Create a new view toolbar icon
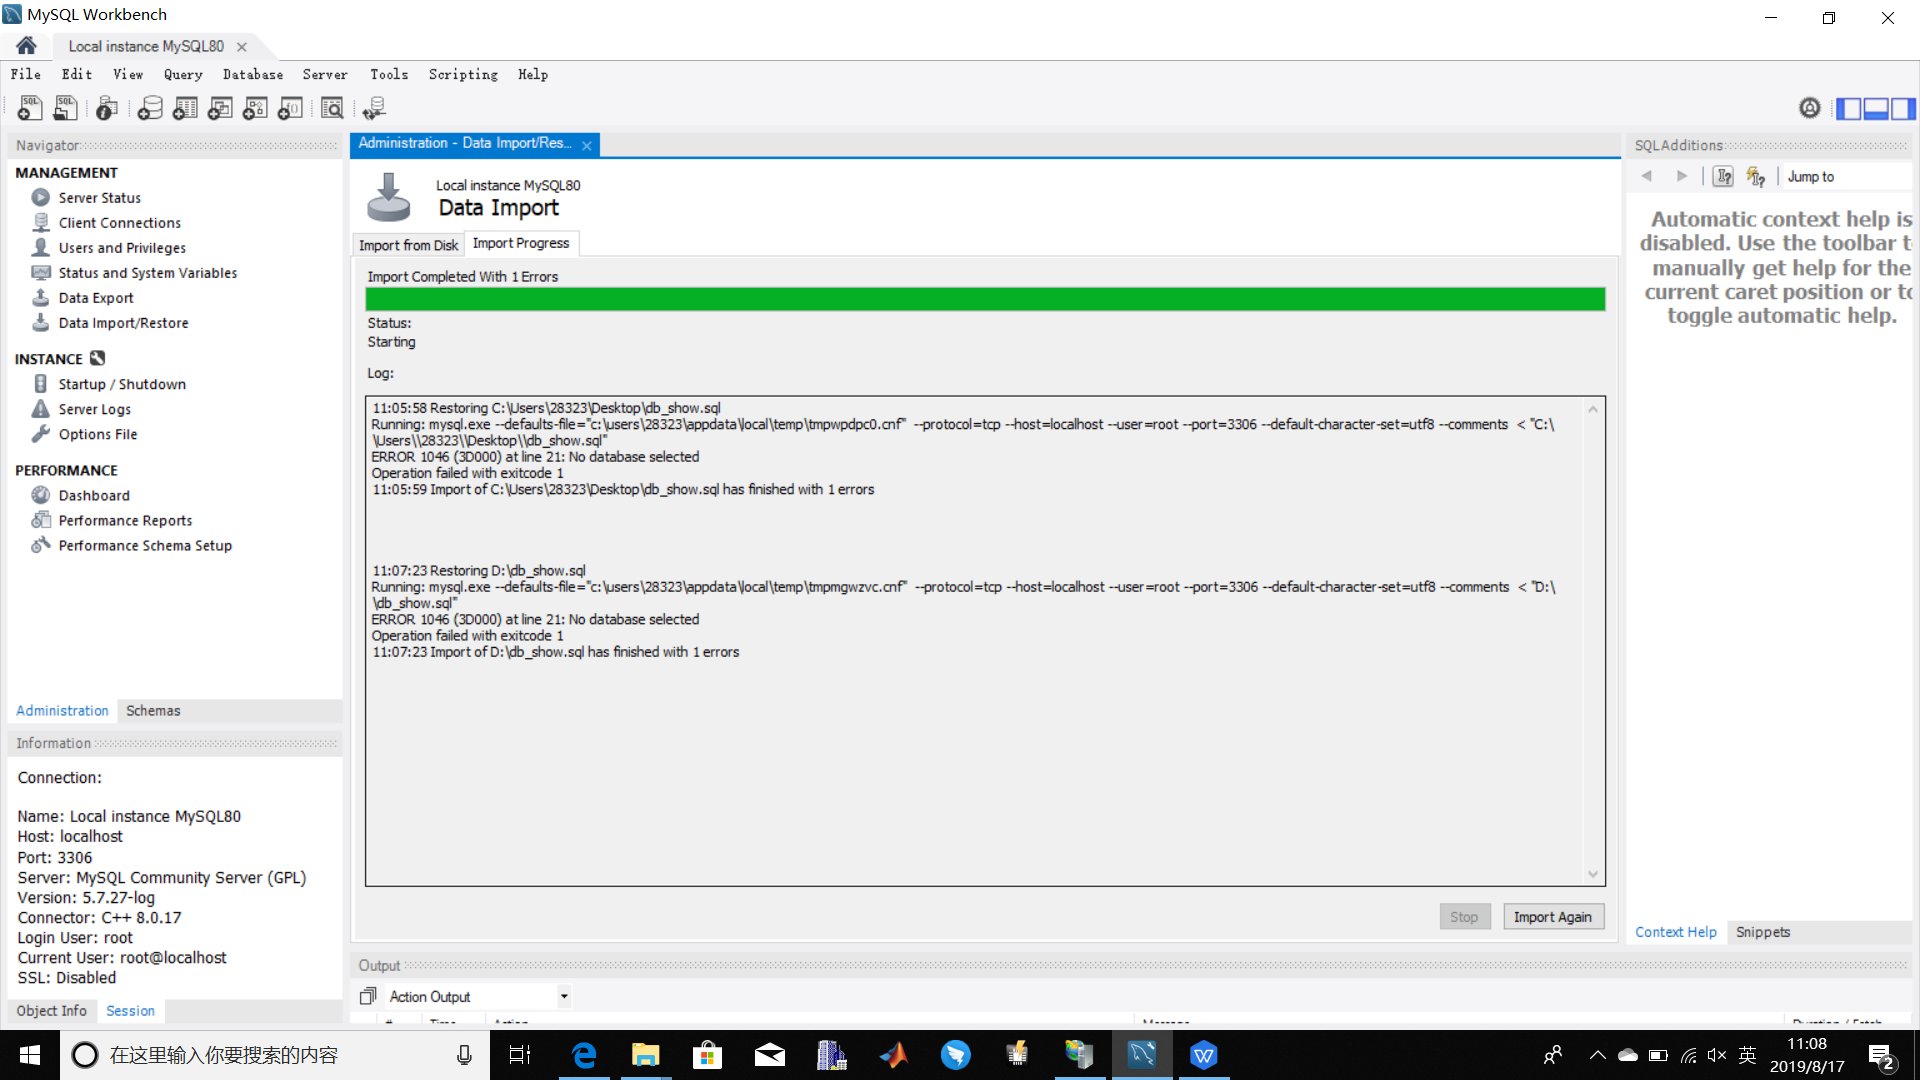 coord(220,108)
